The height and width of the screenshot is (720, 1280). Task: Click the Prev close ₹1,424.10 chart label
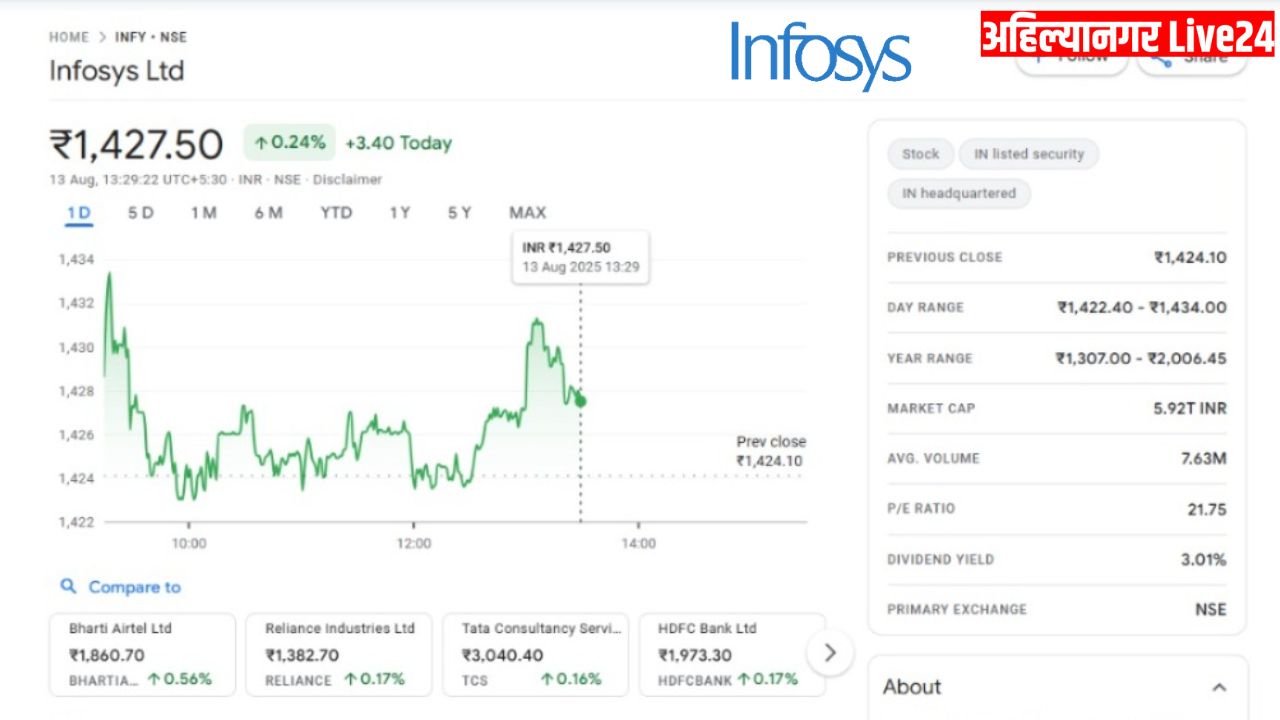tap(770, 451)
